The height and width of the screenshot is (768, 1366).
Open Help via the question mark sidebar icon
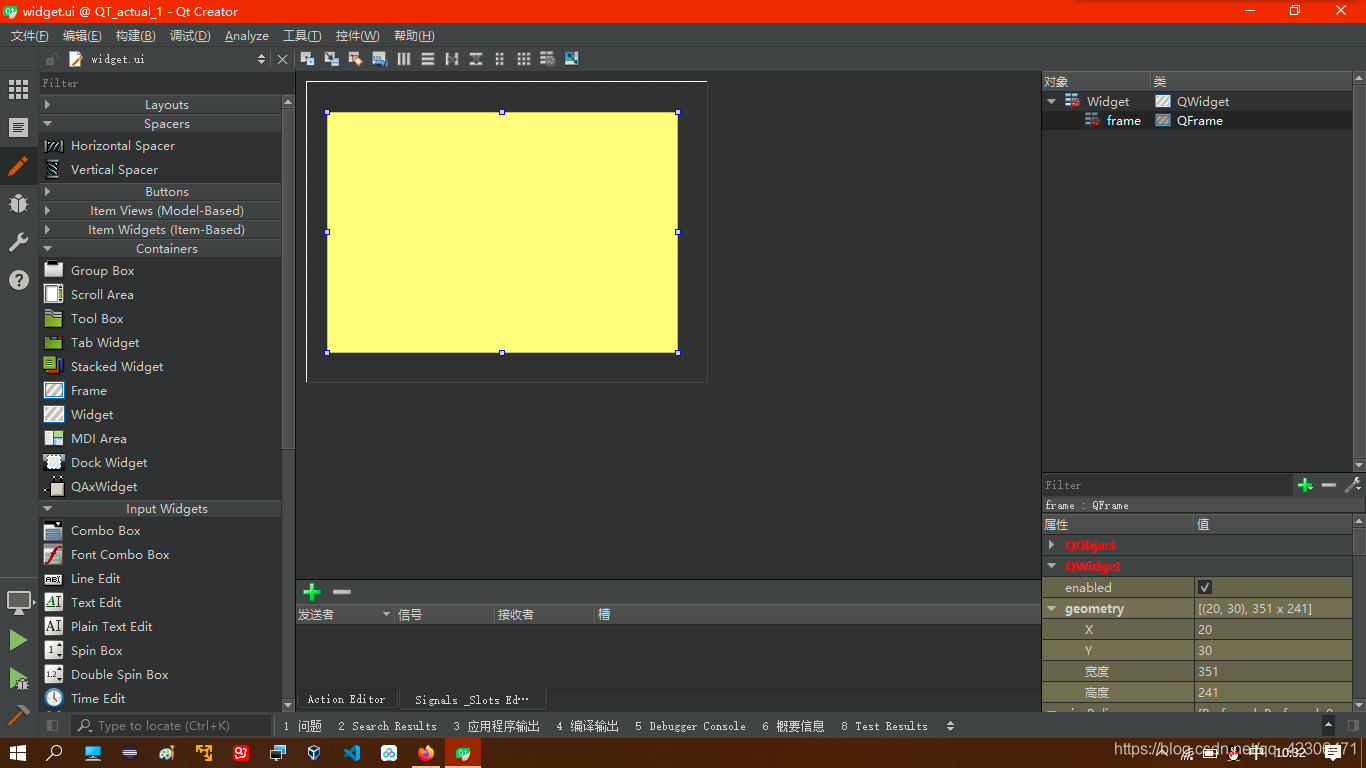click(17, 279)
